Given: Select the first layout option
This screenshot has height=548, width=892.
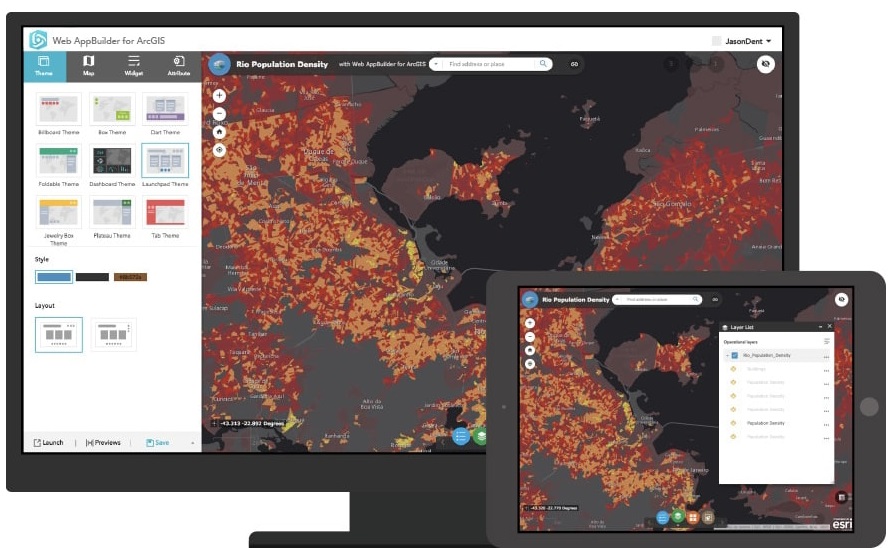Looking at the screenshot, I should point(59,335).
